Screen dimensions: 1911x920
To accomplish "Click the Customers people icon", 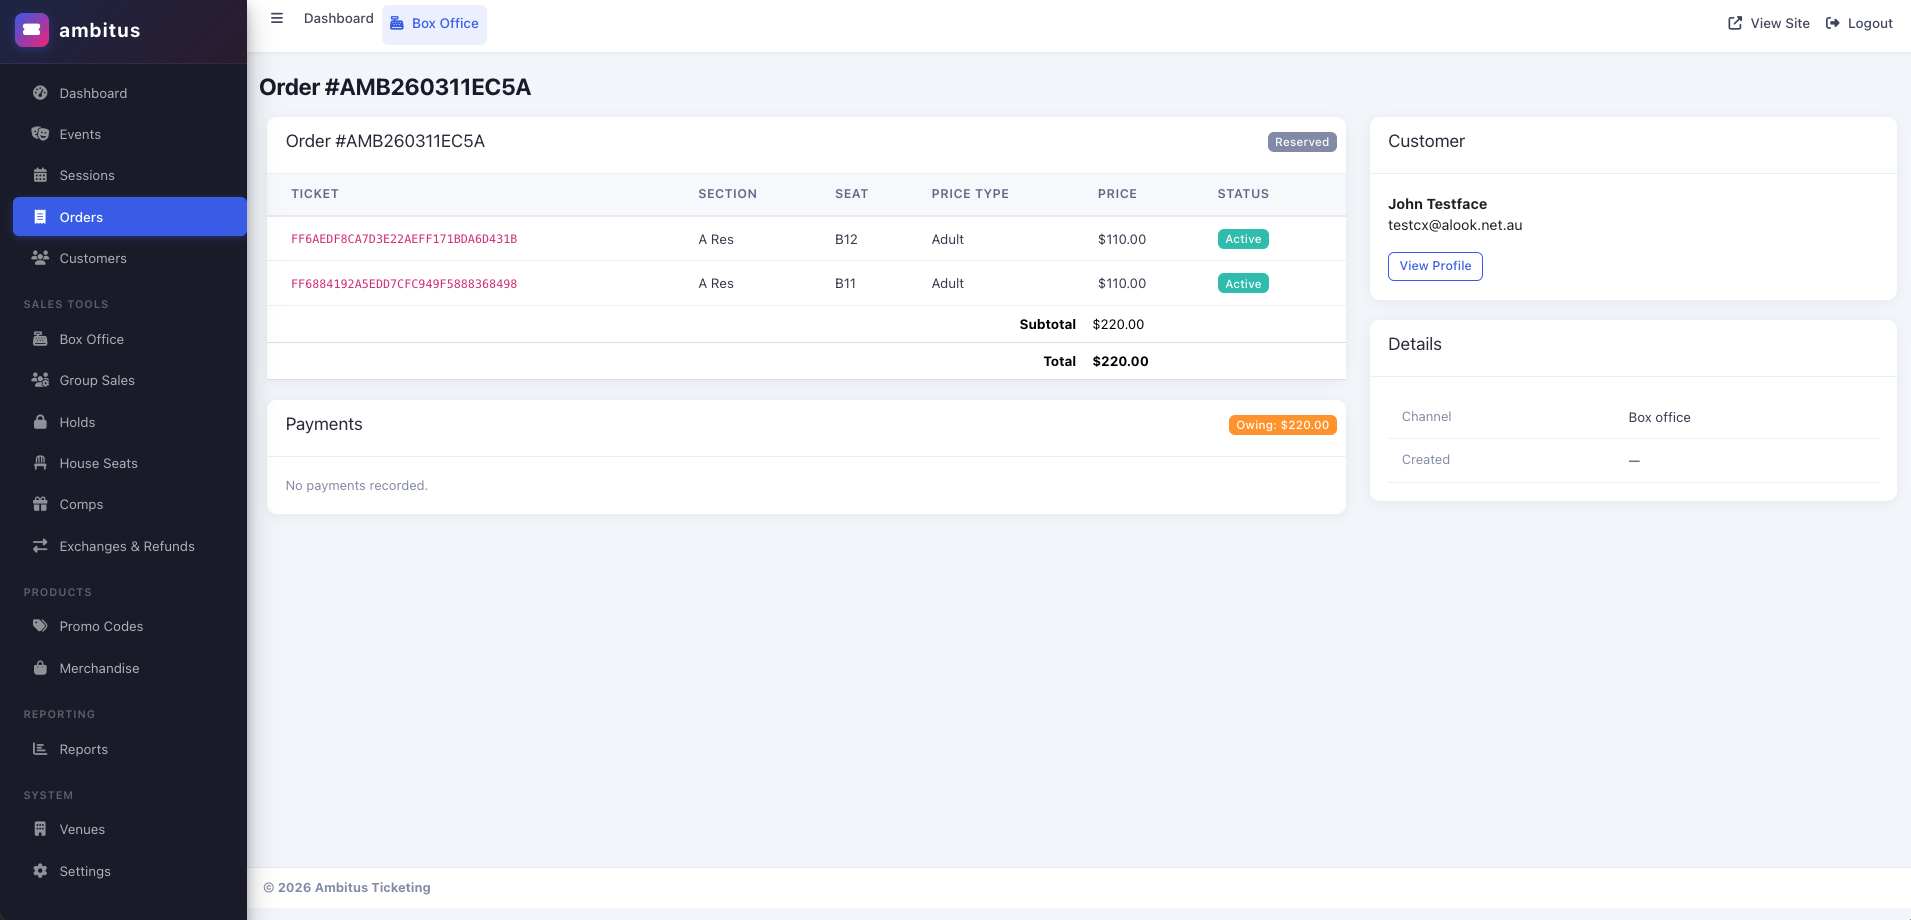I will [40, 258].
